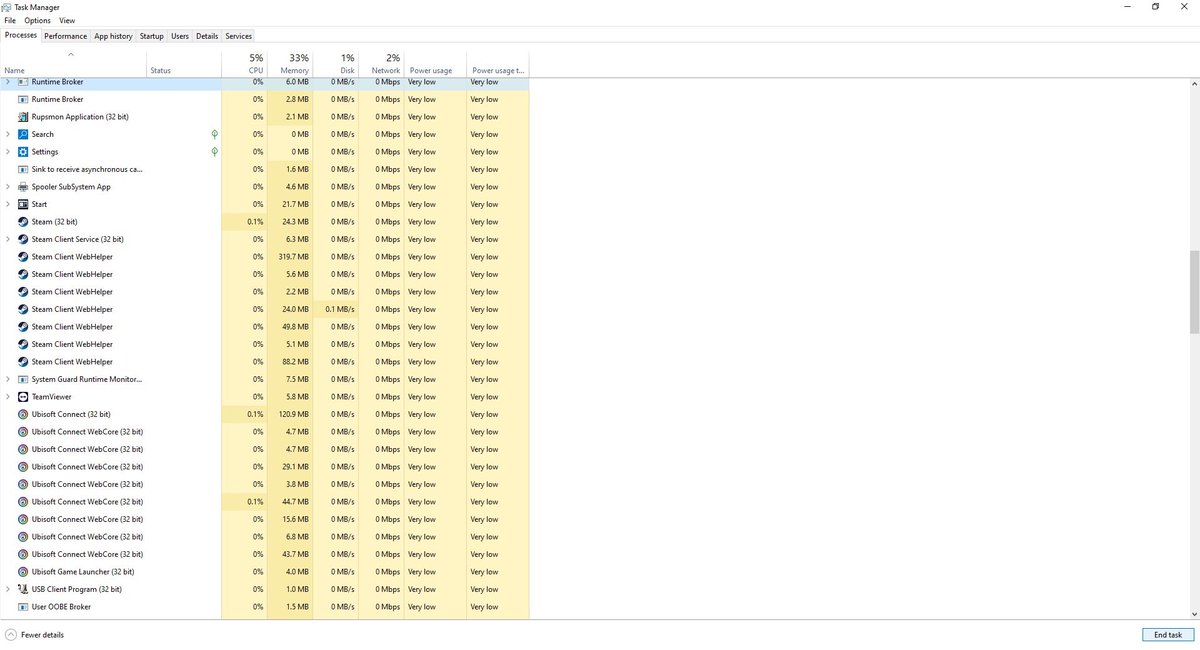Click the Spooler SubSystem App printer icon
The height and width of the screenshot is (650, 1200).
23,187
